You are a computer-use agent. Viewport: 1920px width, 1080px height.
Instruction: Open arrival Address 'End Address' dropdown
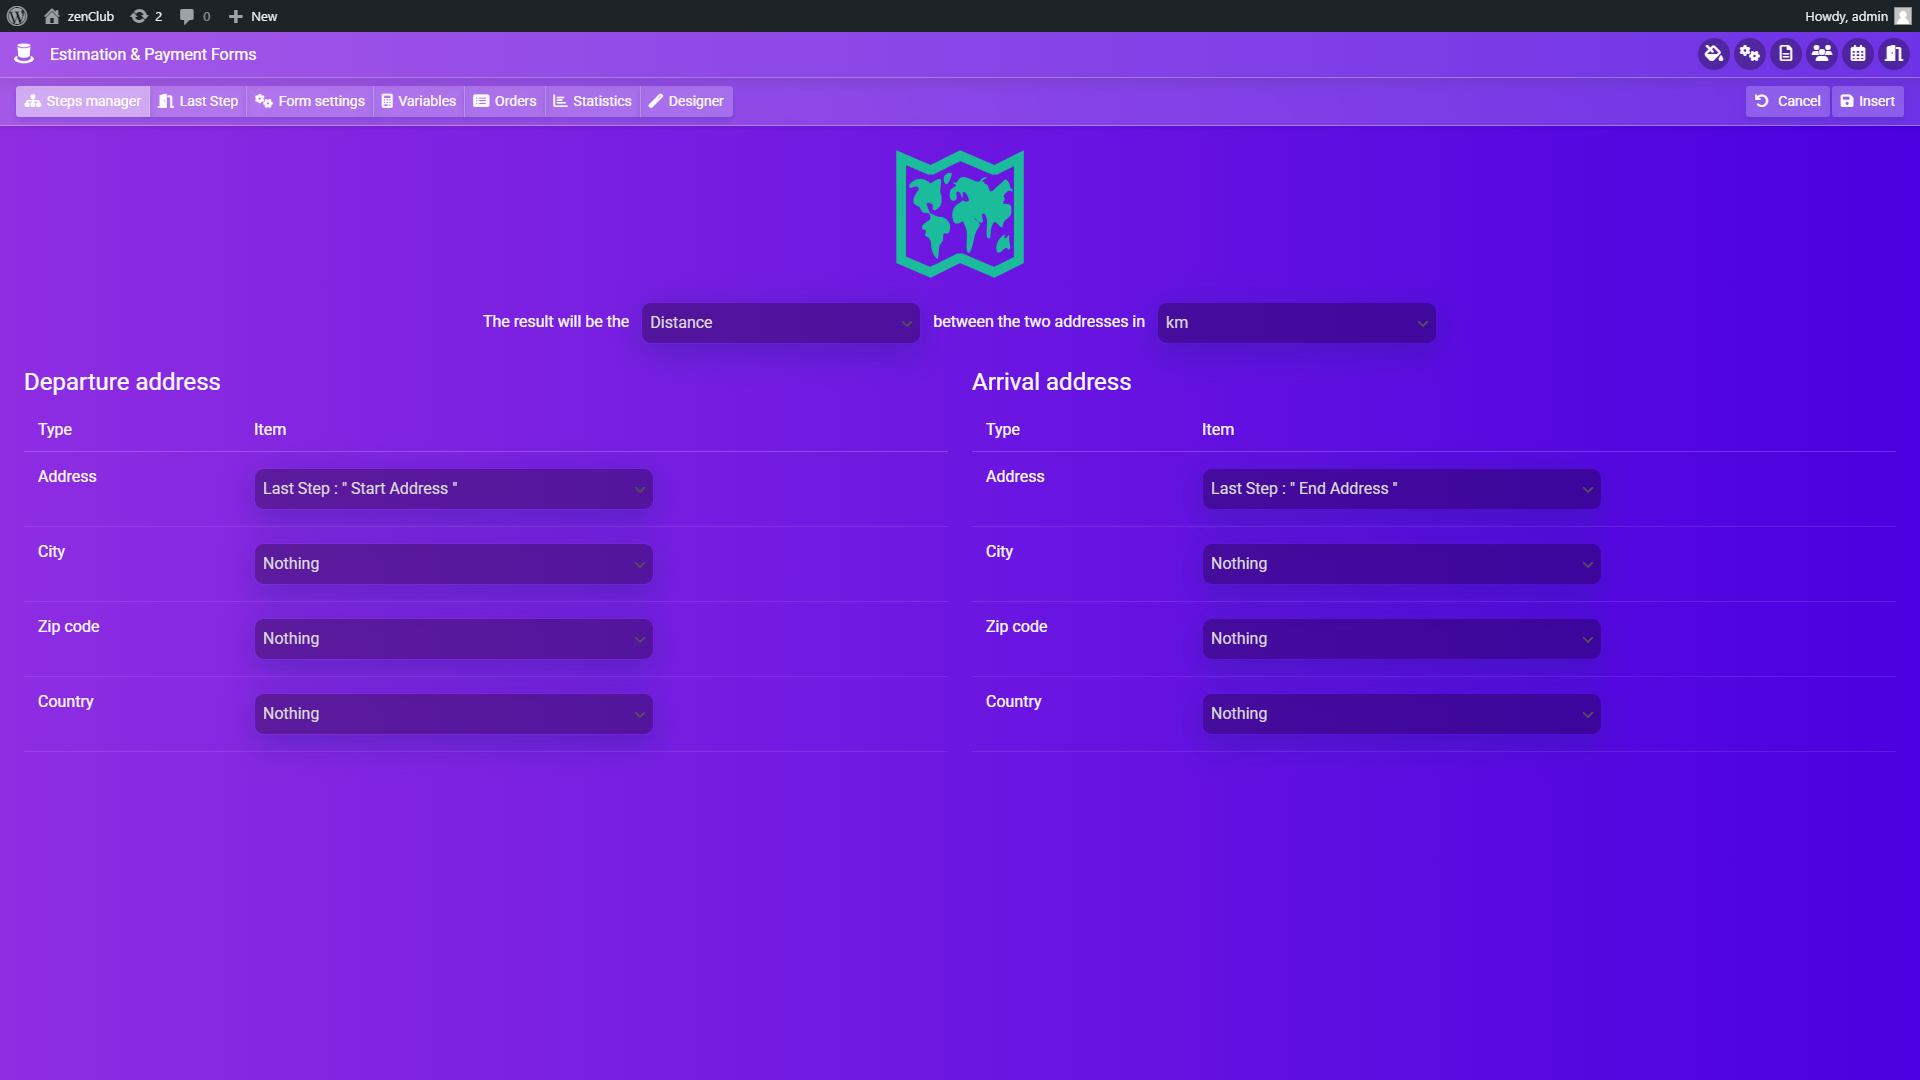(1402, 489)
